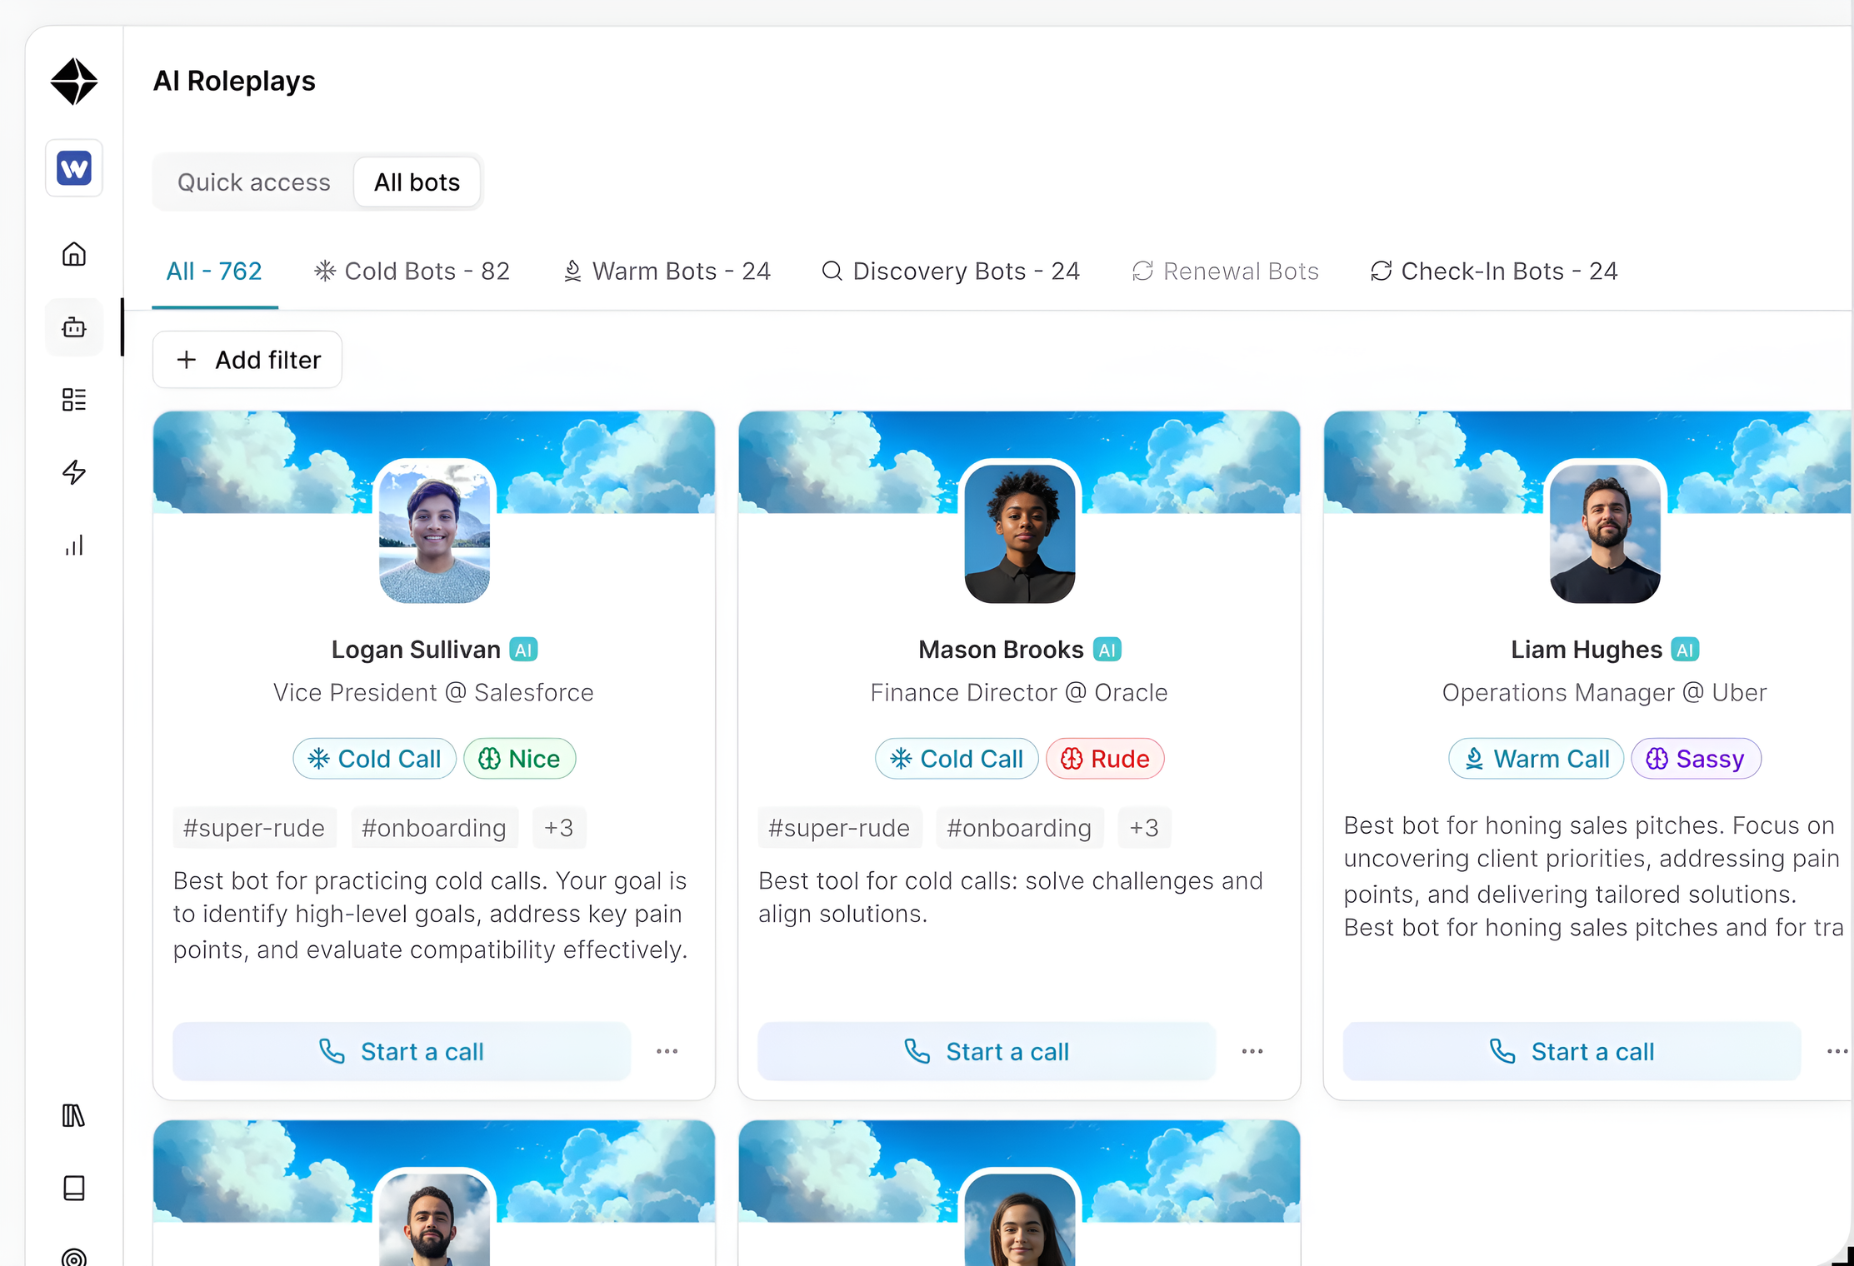
Task: Click #super-rude tag on Mason Brooks card
Action: (x=839, y=828)
